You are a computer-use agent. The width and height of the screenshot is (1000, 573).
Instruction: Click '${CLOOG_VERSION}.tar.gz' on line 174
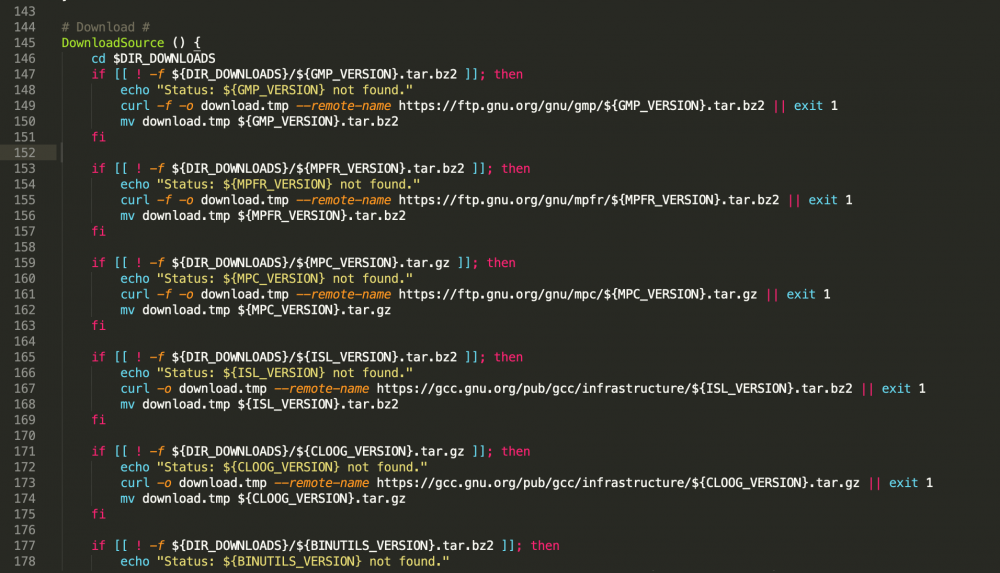[x=321, y=499]
